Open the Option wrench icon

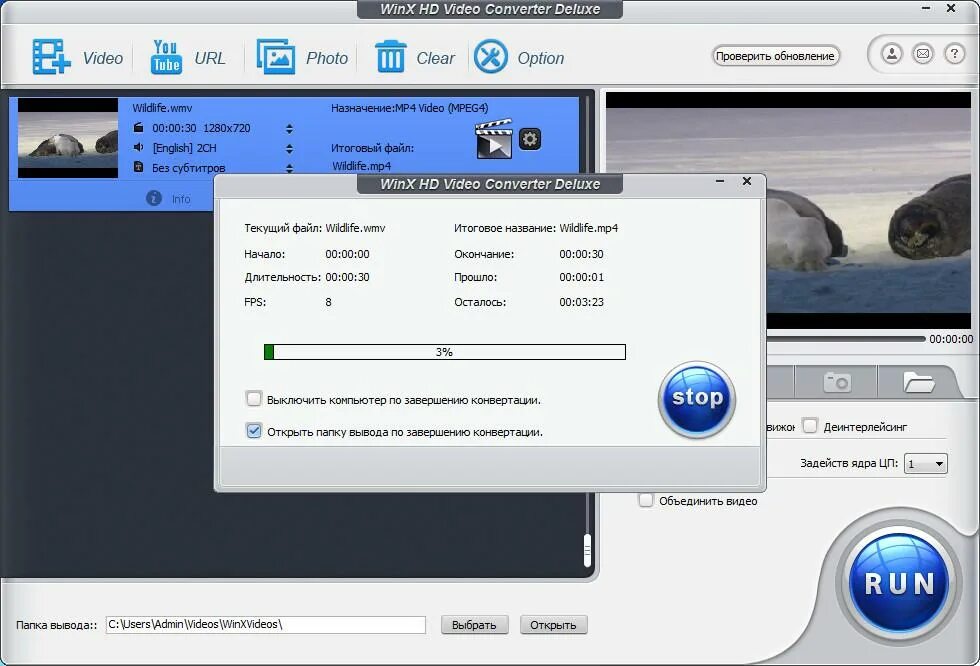coord(491,57)
